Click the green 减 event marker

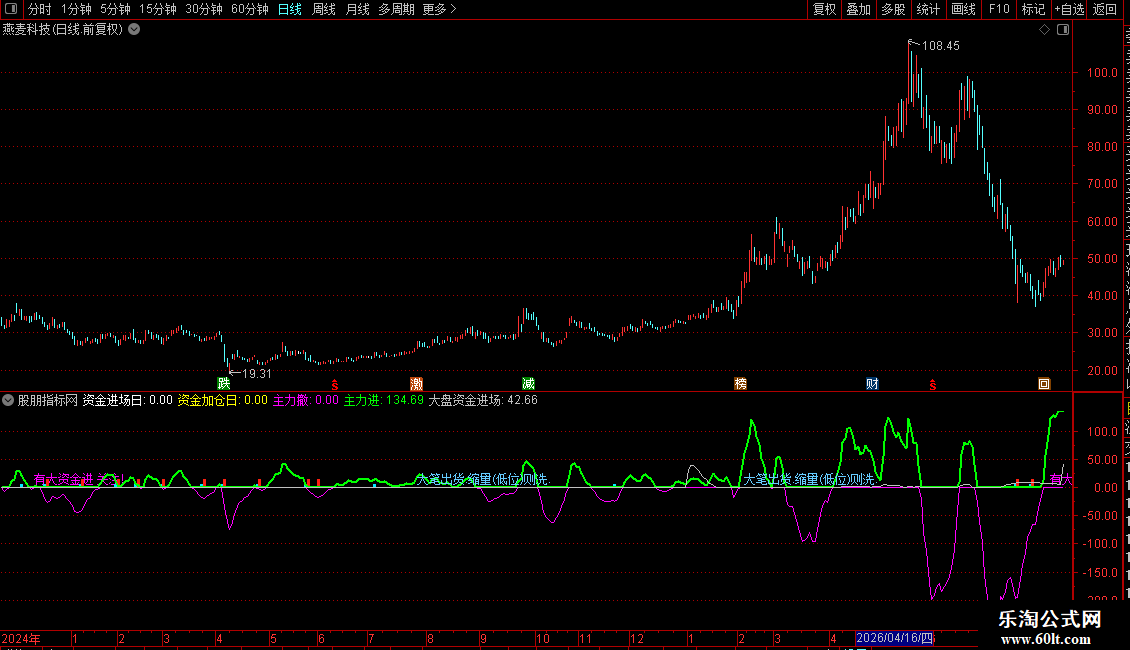click(x=528, y=383)
